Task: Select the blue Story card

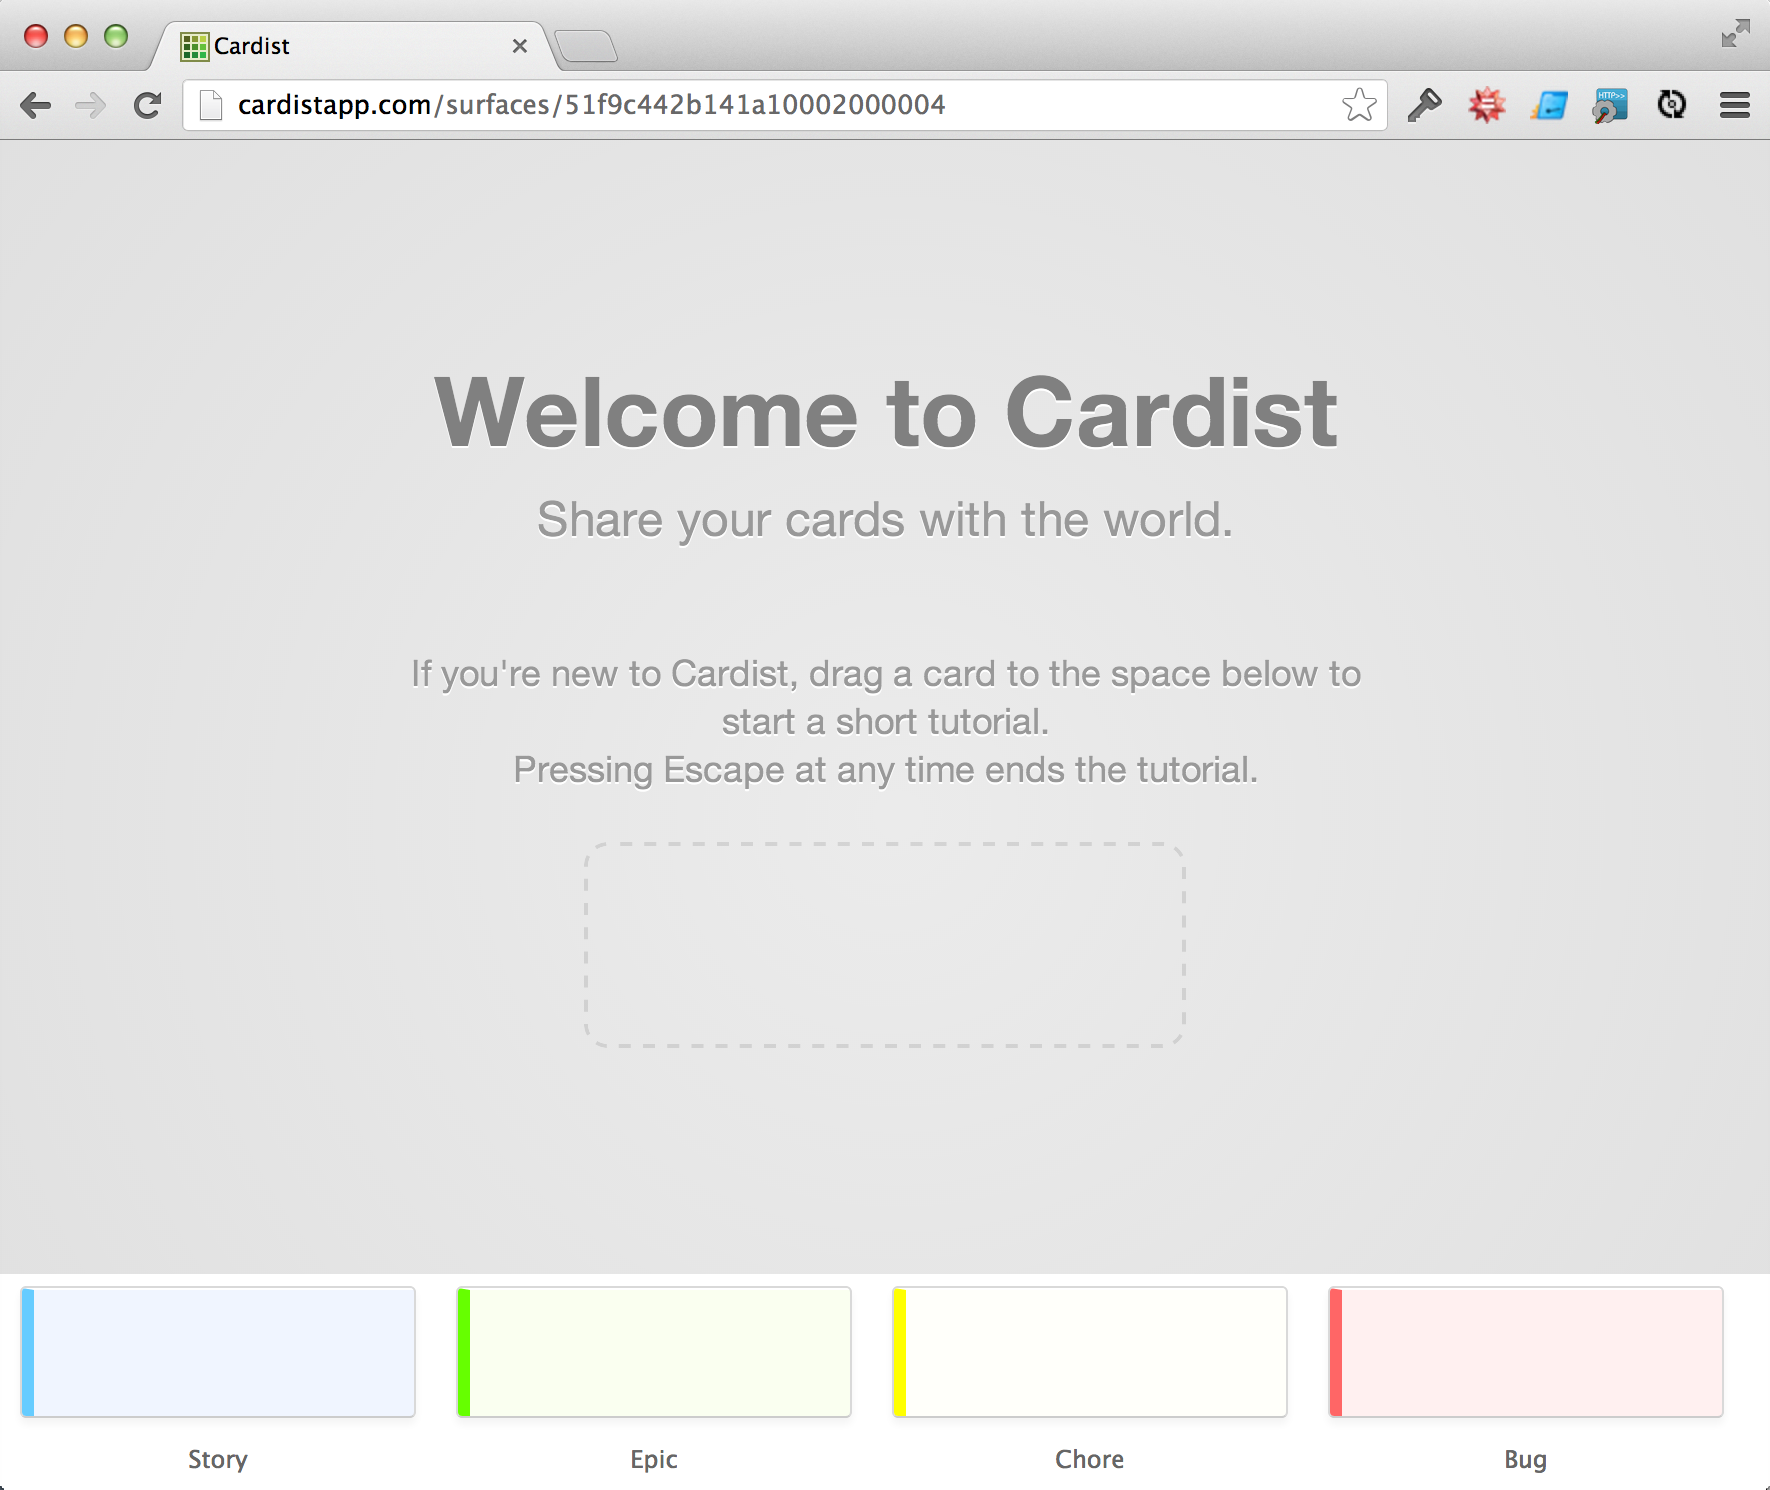Action: 218,1352
